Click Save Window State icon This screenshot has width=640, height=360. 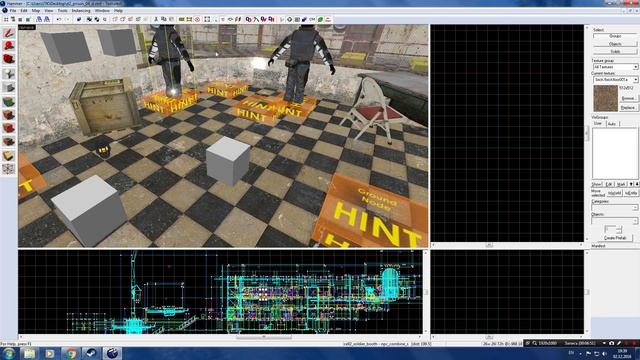coord(47,19)
